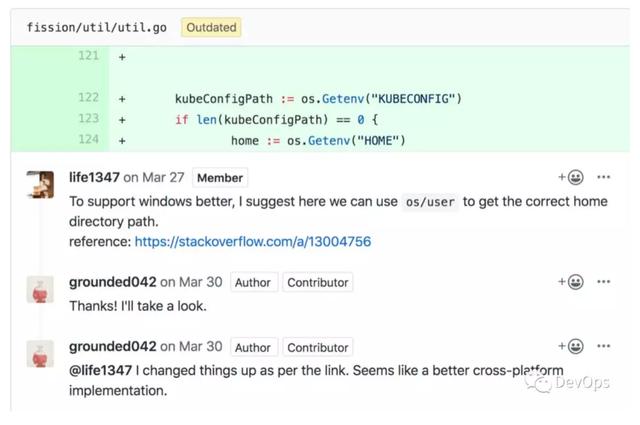
Task: Click the Contributor badge on the last comment
Action: (318, 347)
